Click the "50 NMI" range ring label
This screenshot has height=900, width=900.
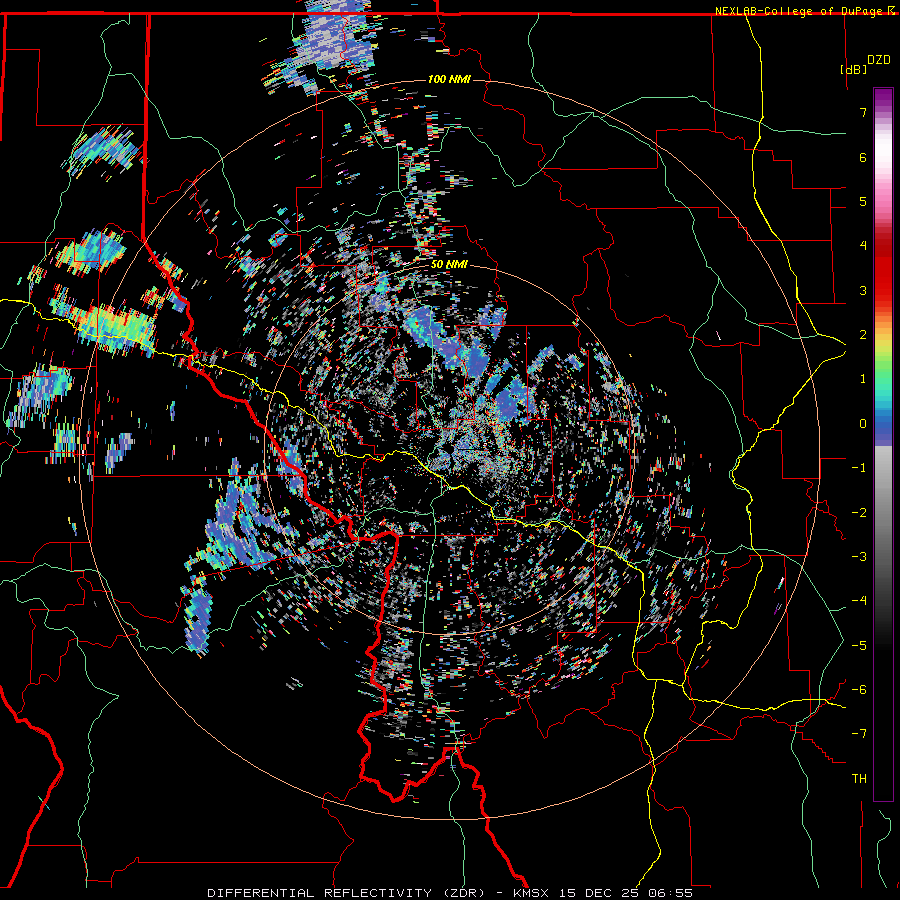[449, 265]
